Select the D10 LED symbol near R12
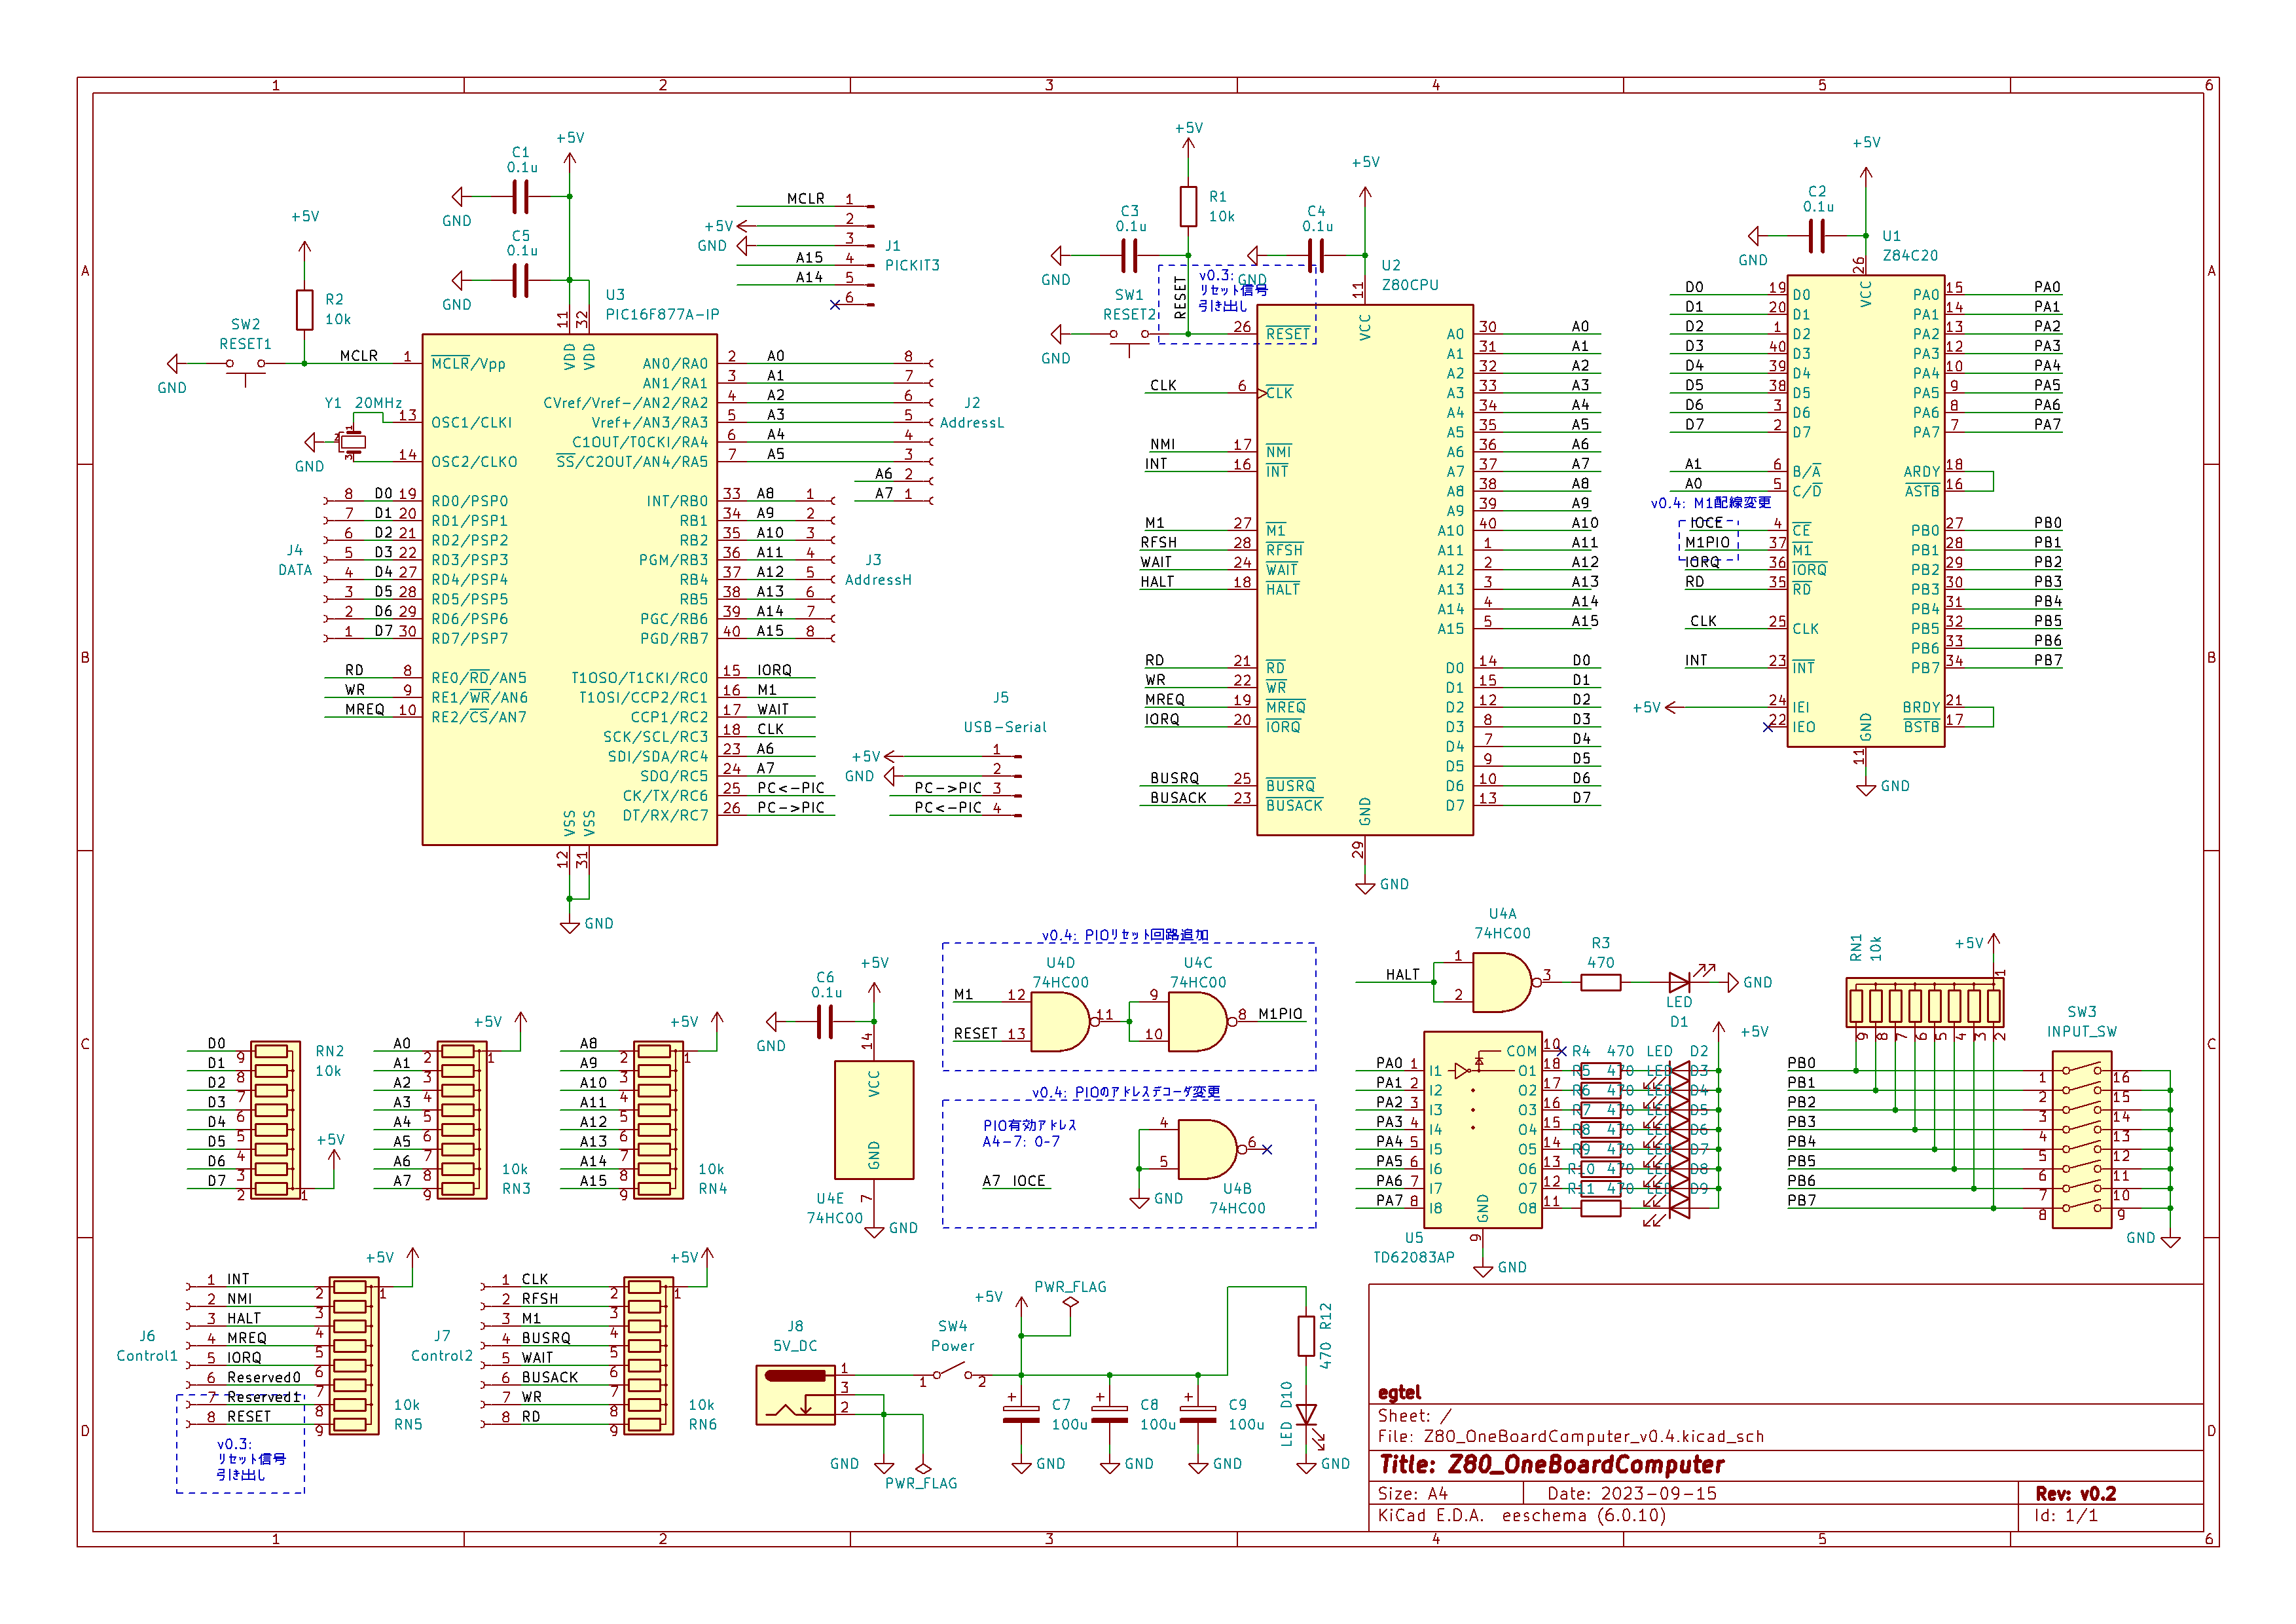This screenshot has height=1624, width=2296. 1306,1414
